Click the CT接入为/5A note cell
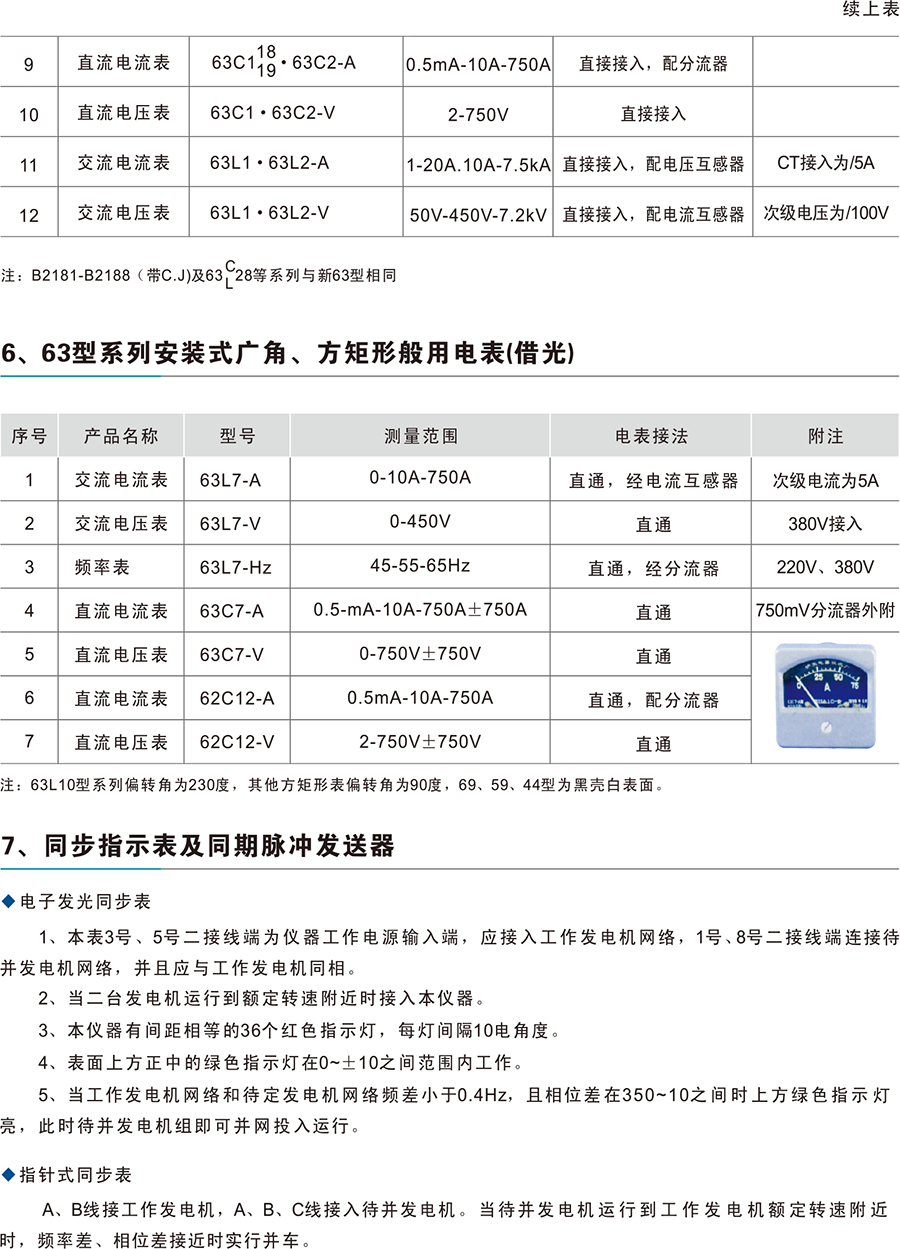Image resolution: width=900 pixels, height=1249 pixels. [x=826, y=162]
